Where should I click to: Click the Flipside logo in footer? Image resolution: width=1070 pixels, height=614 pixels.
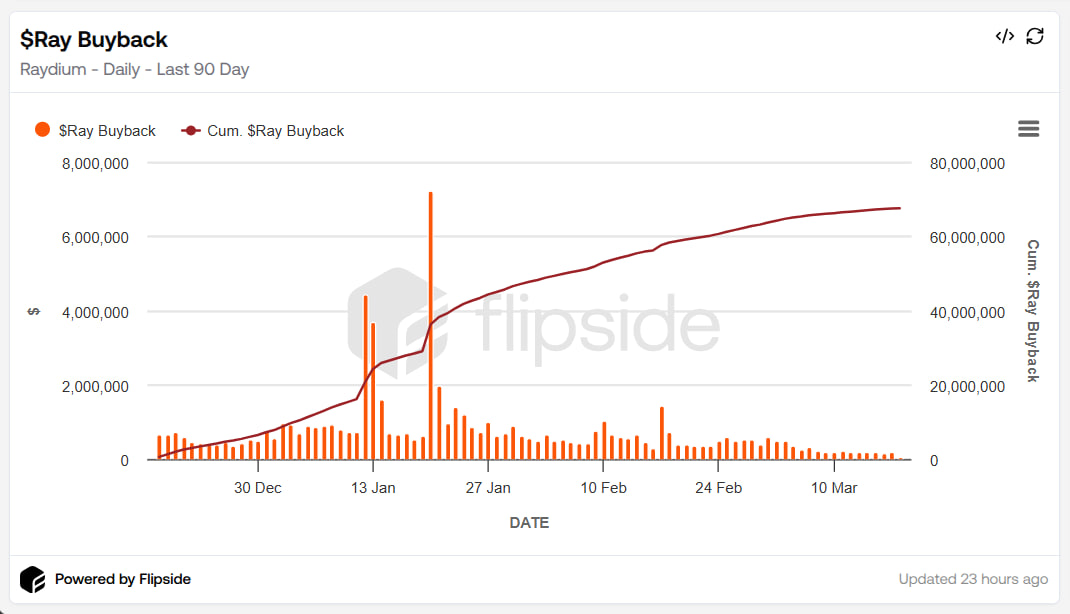(33, 579)
